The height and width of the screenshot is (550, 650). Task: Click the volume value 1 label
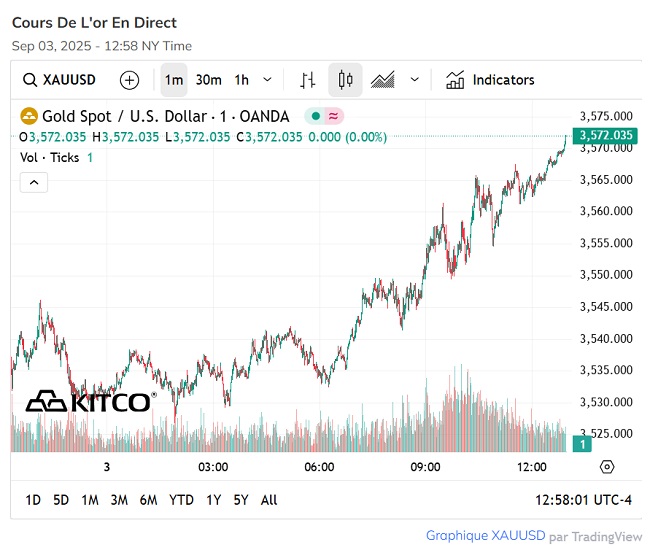coord(582,444)
